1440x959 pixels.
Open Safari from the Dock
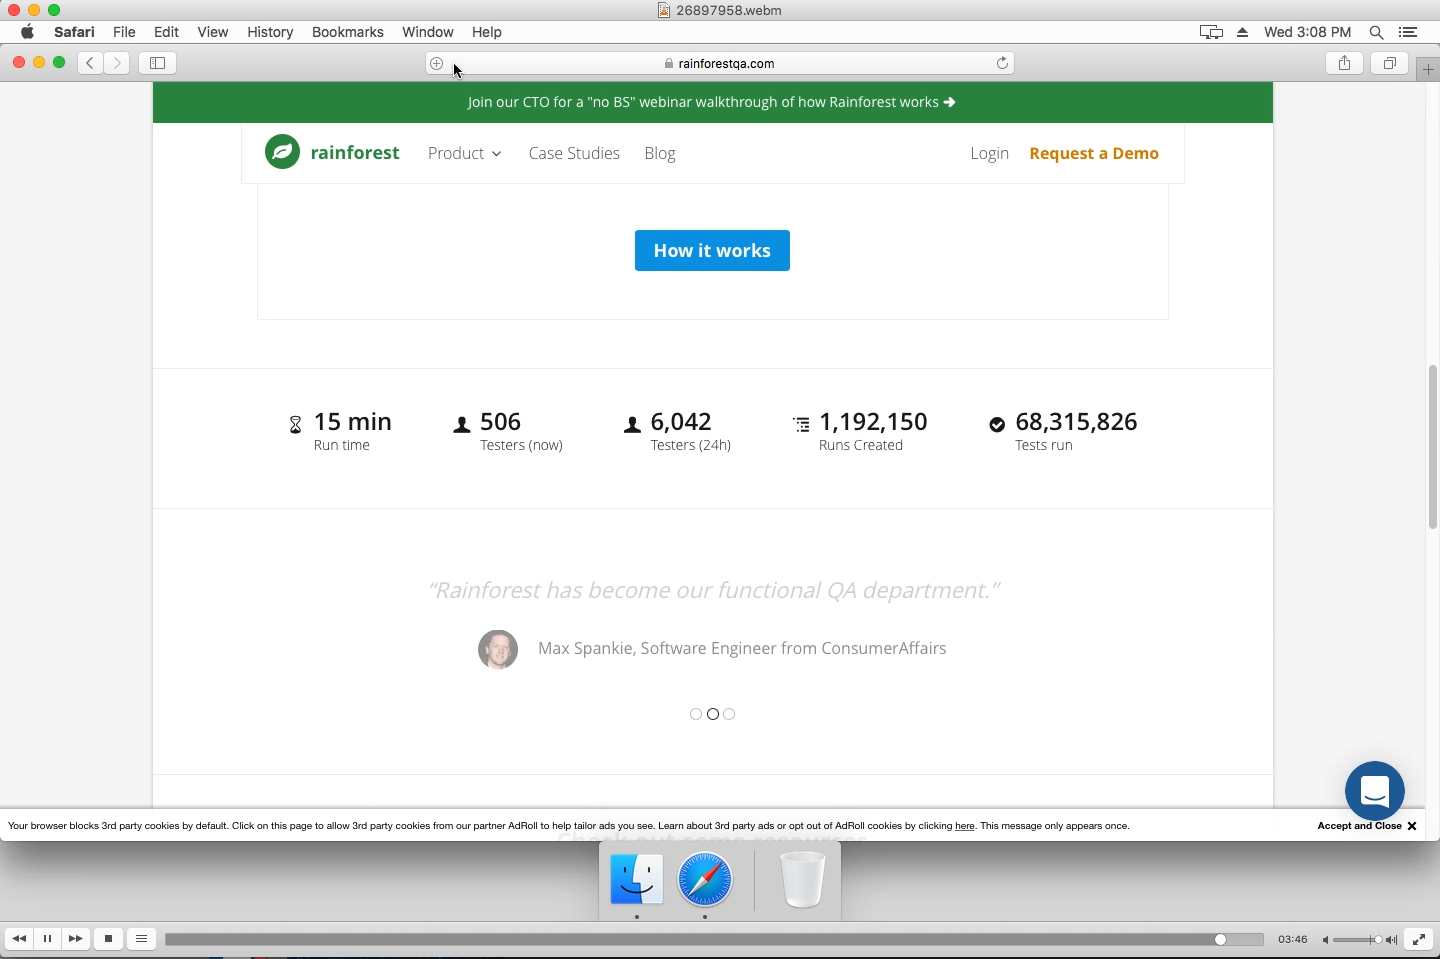click(705, 880)
